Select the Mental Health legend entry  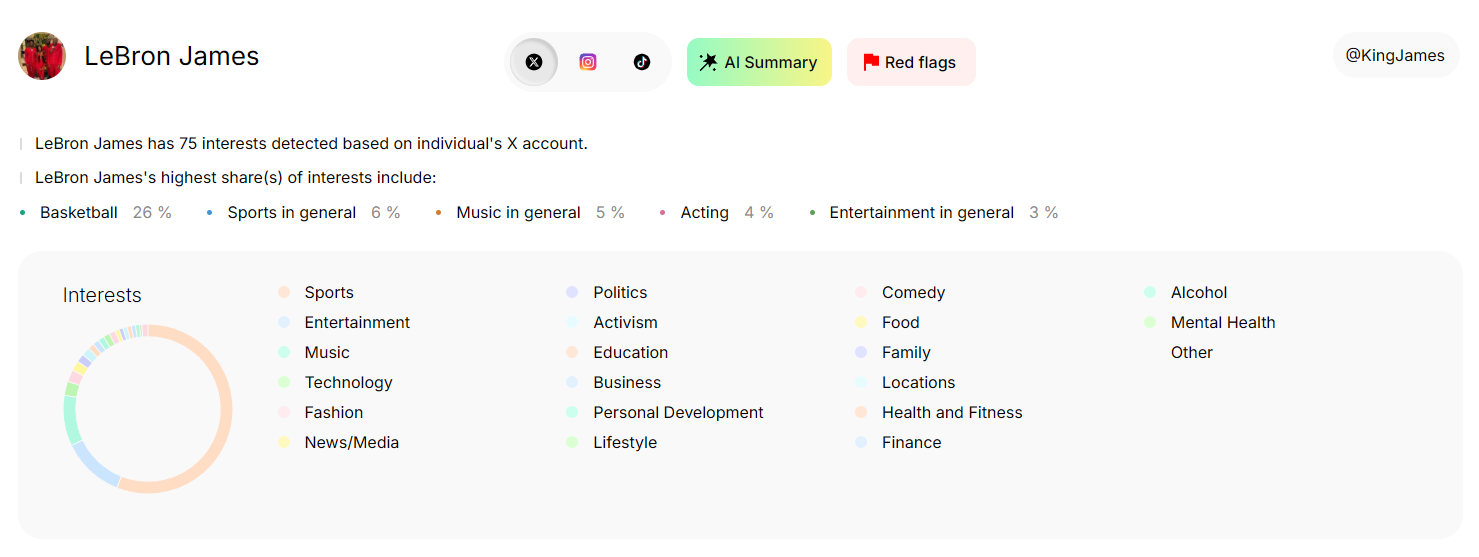pyautogui.click(x=1222, y=322)
